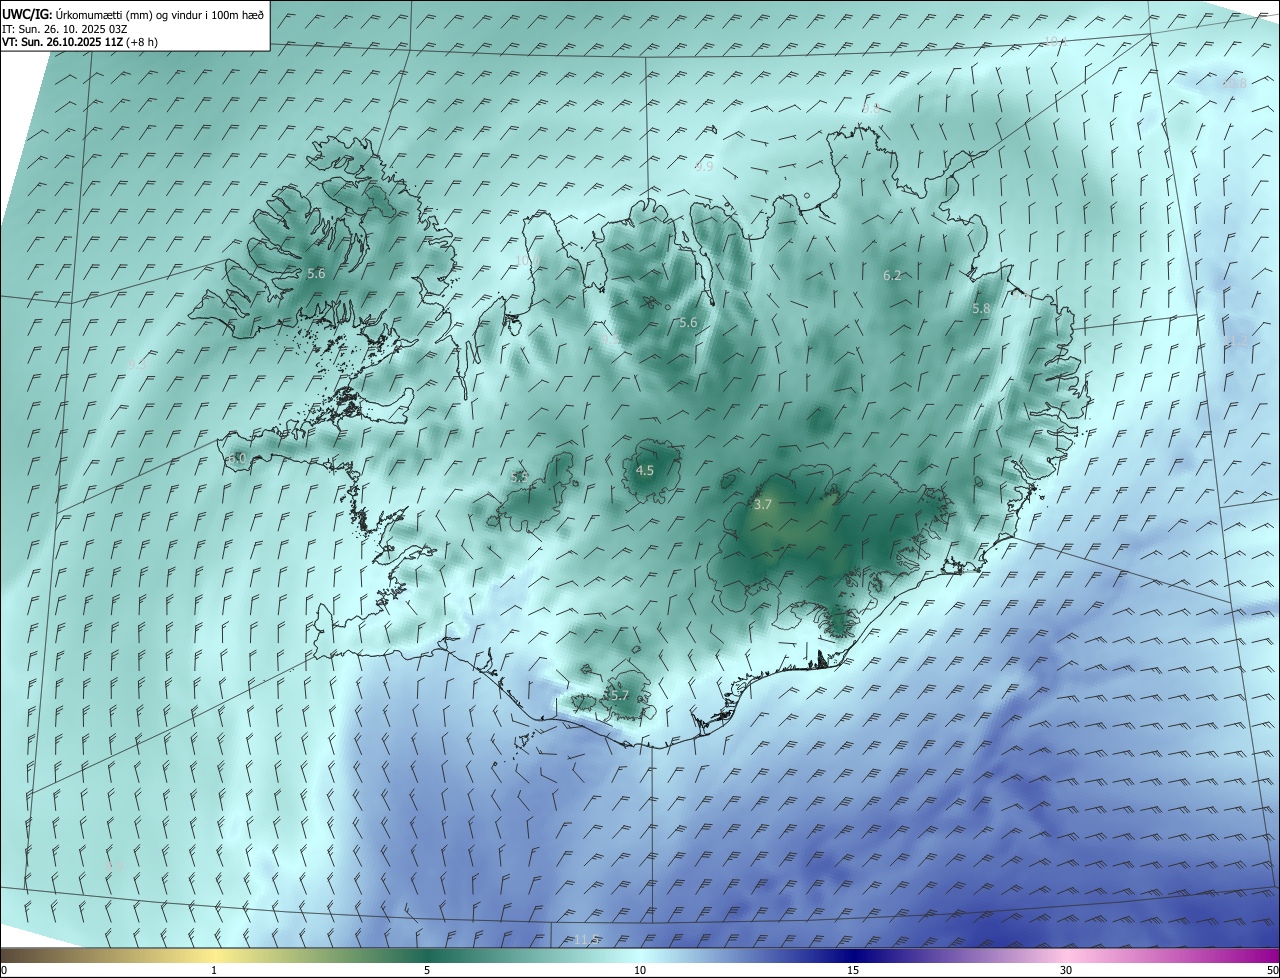1280x978 pixels.
Task: Click the IT initialization time line
Action: click(64, 28)
